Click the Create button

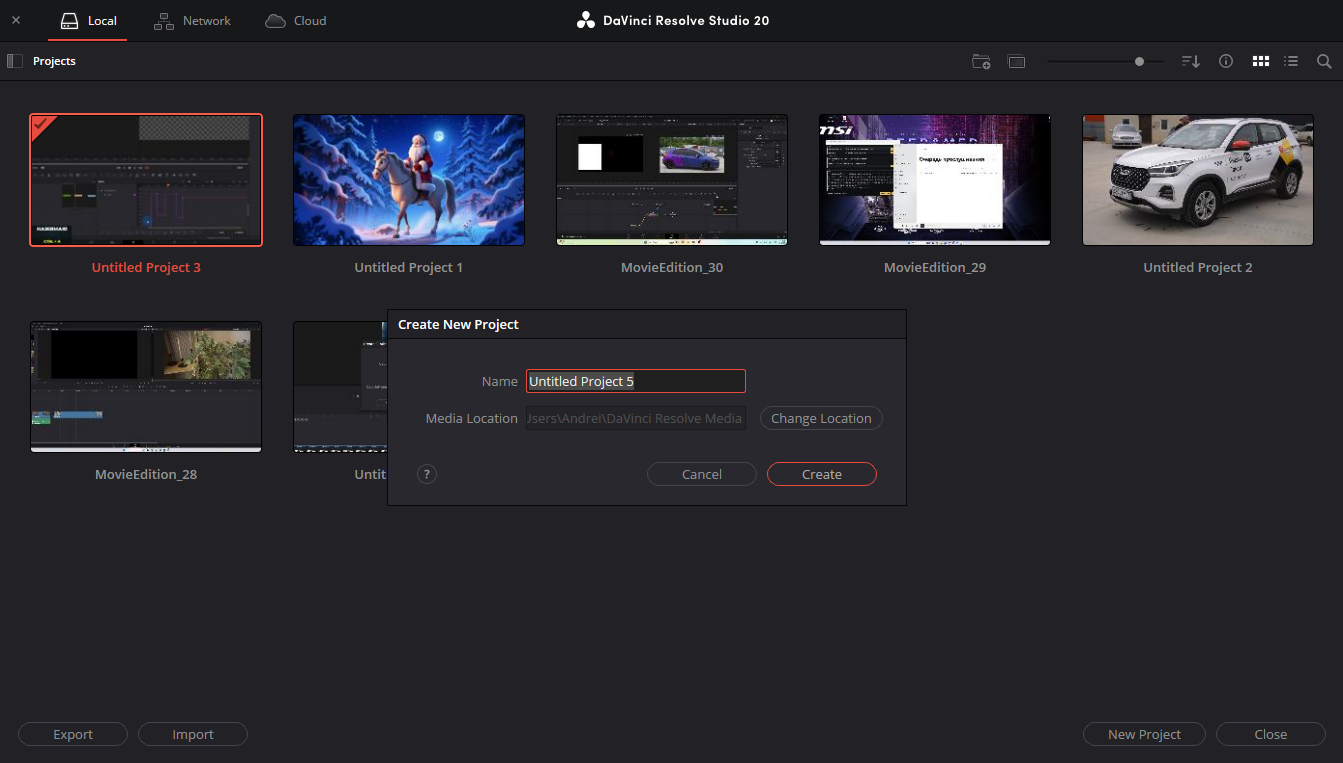click(821, 474)
